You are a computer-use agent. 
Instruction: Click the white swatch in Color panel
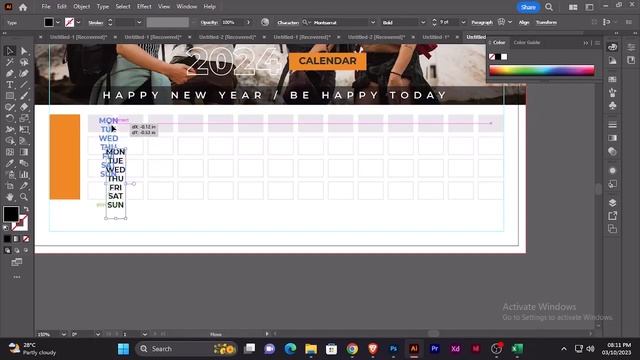504,57
